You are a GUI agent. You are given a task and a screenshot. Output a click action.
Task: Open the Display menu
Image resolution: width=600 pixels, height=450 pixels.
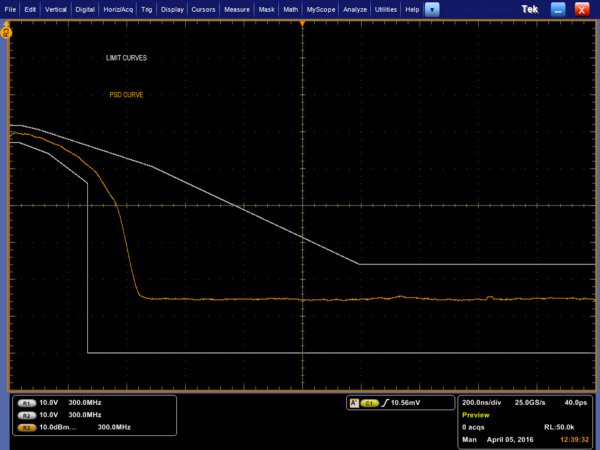point(172,10)
